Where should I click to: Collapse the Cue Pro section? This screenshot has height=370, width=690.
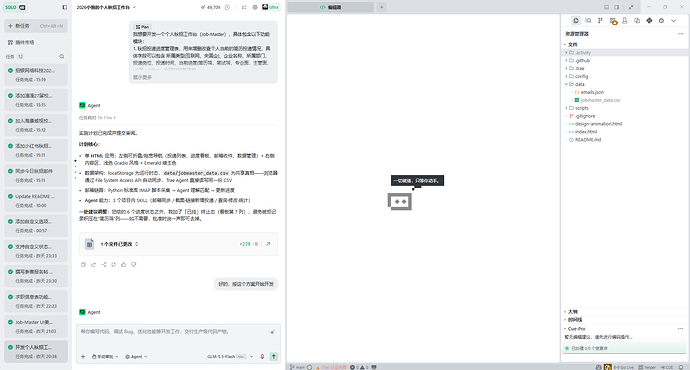click(575, 329)
